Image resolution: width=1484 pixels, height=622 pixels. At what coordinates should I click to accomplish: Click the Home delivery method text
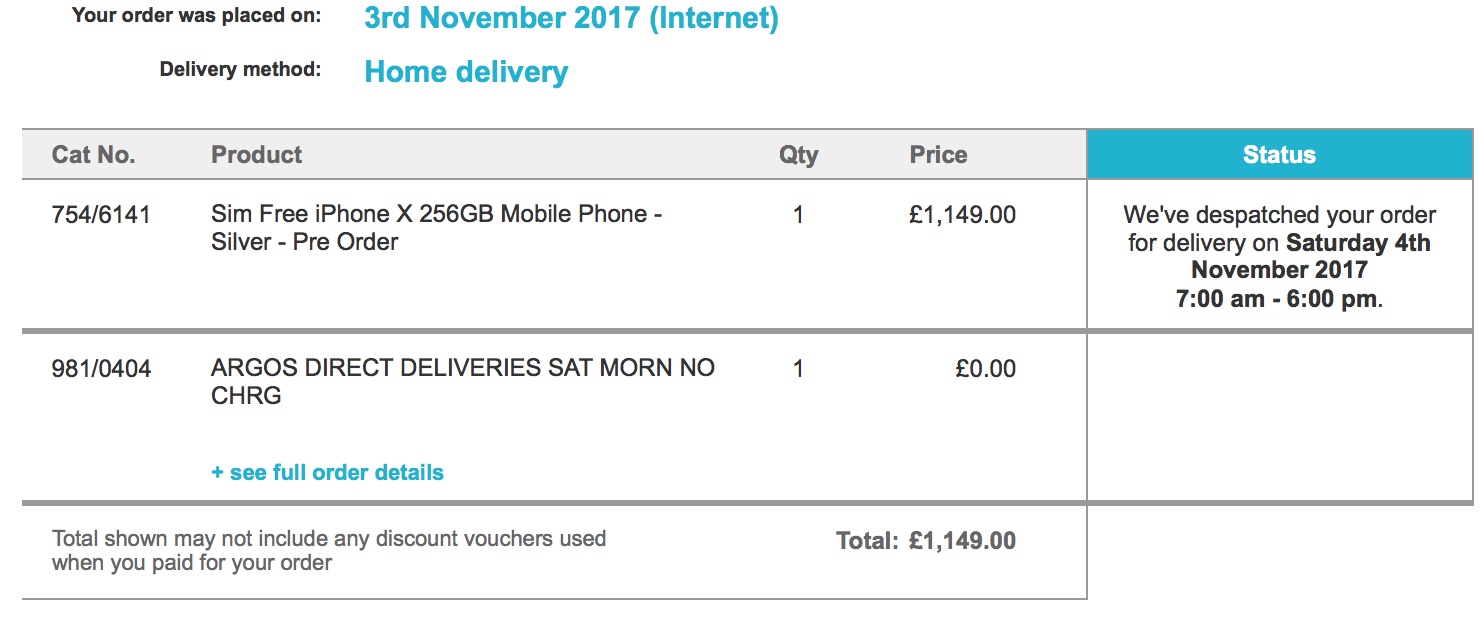pos(466,72)
